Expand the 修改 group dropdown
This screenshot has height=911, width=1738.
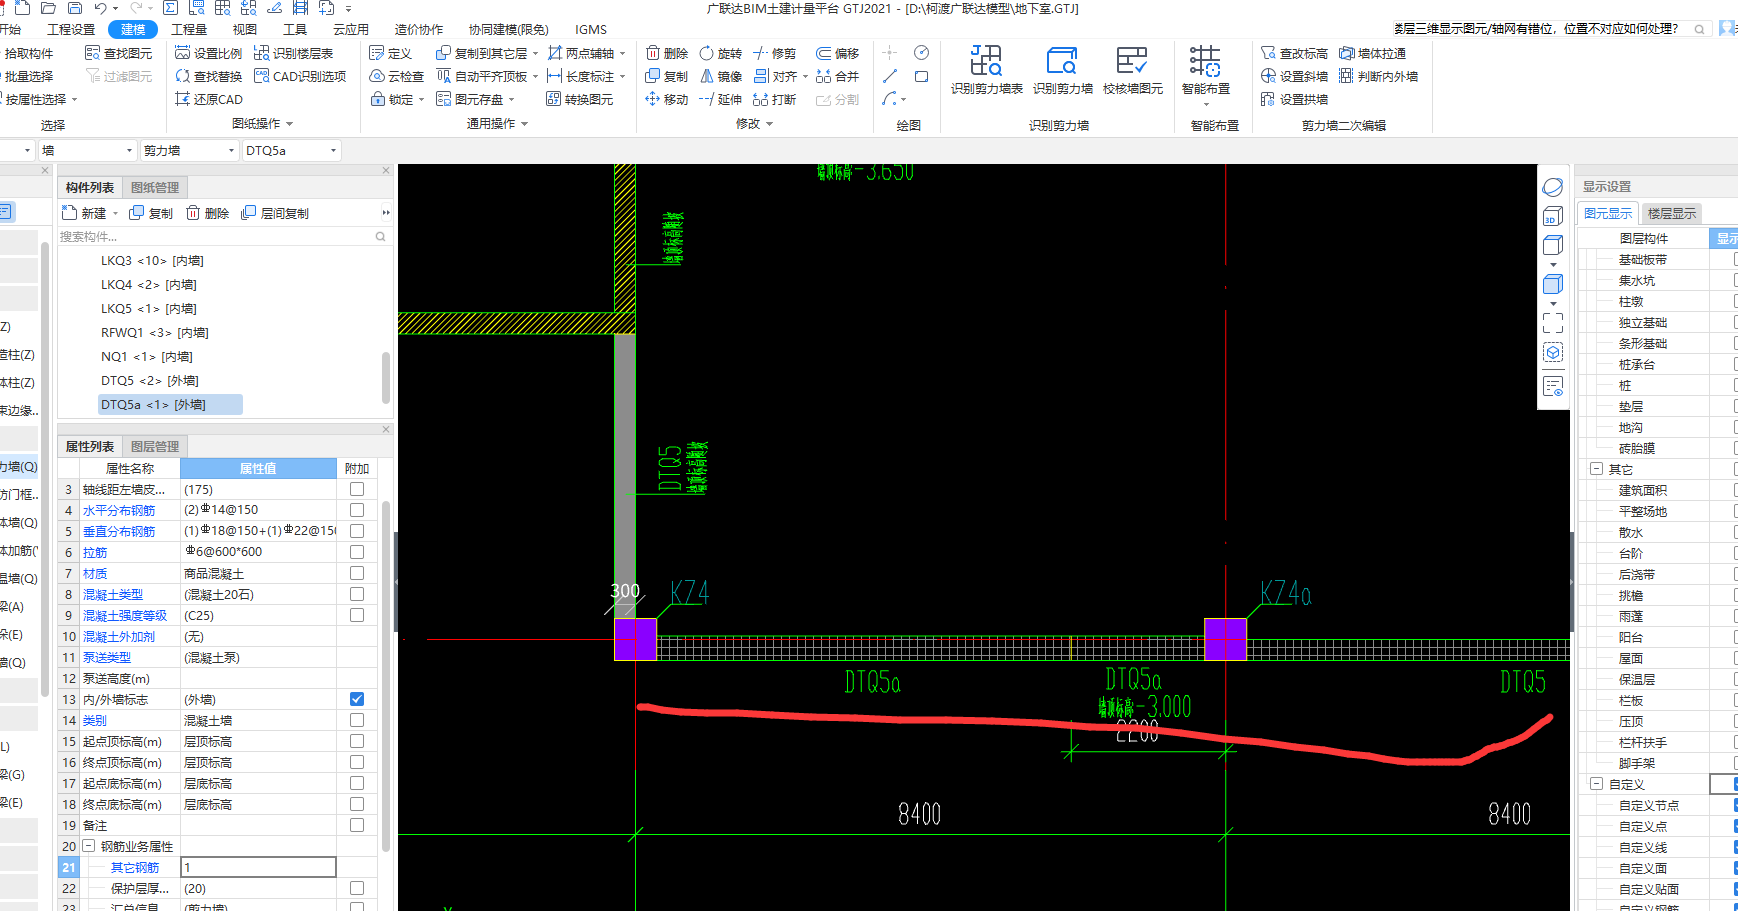[770, 124]
